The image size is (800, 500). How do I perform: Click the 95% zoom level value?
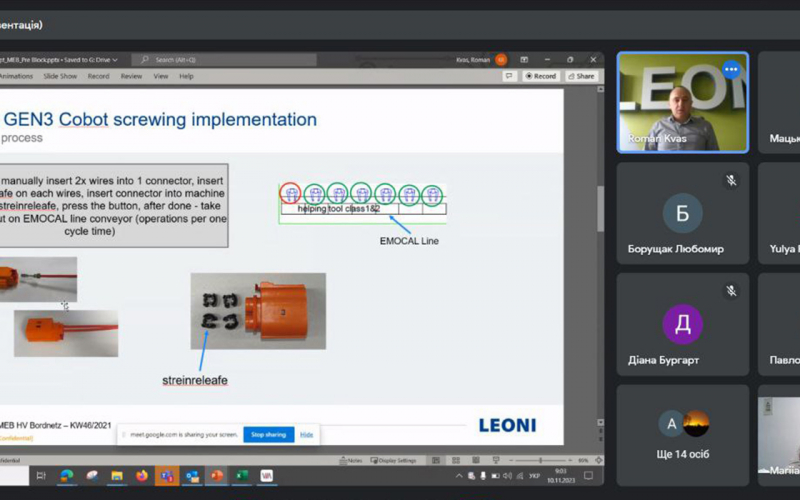[583, 460]
